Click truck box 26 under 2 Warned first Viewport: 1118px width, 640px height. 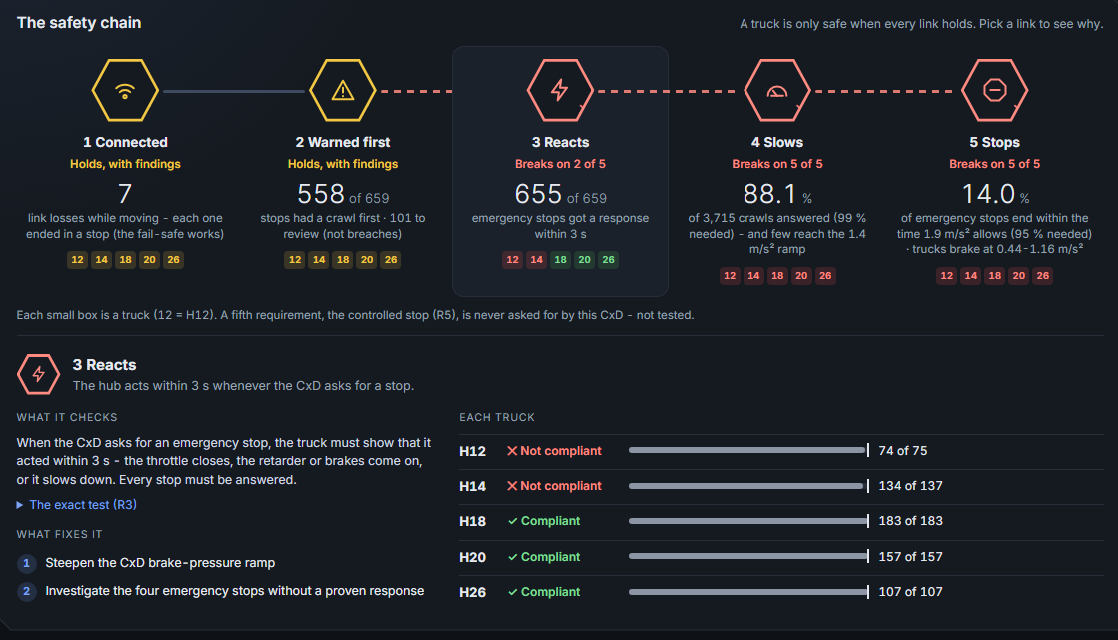(391, 259)
